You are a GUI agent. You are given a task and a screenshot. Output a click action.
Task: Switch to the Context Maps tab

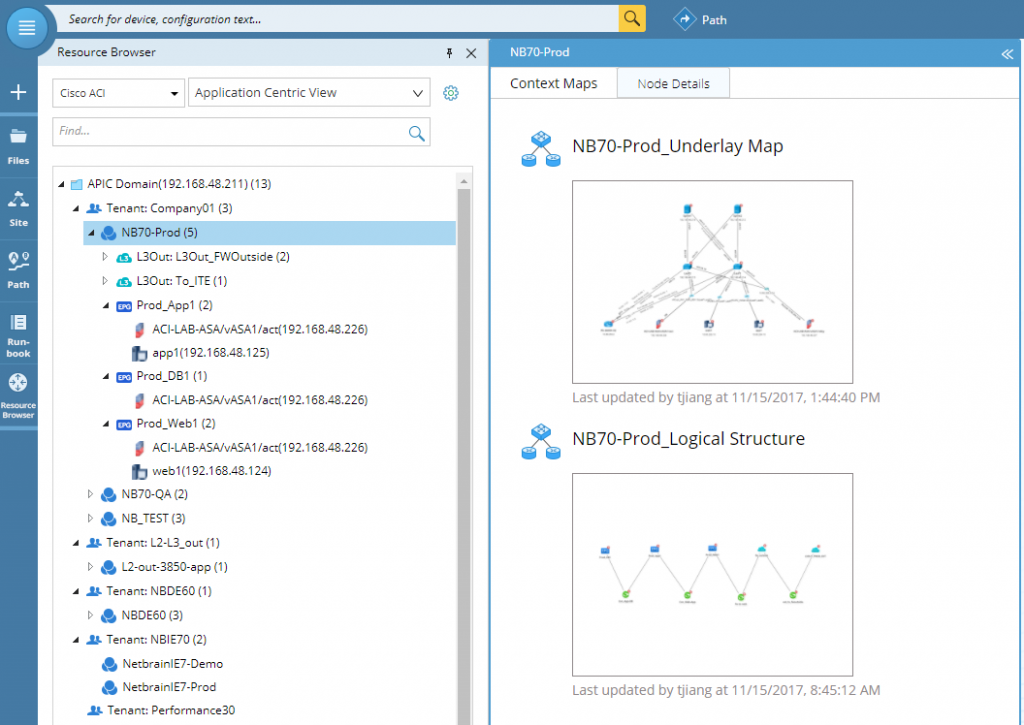coord(553,84)
